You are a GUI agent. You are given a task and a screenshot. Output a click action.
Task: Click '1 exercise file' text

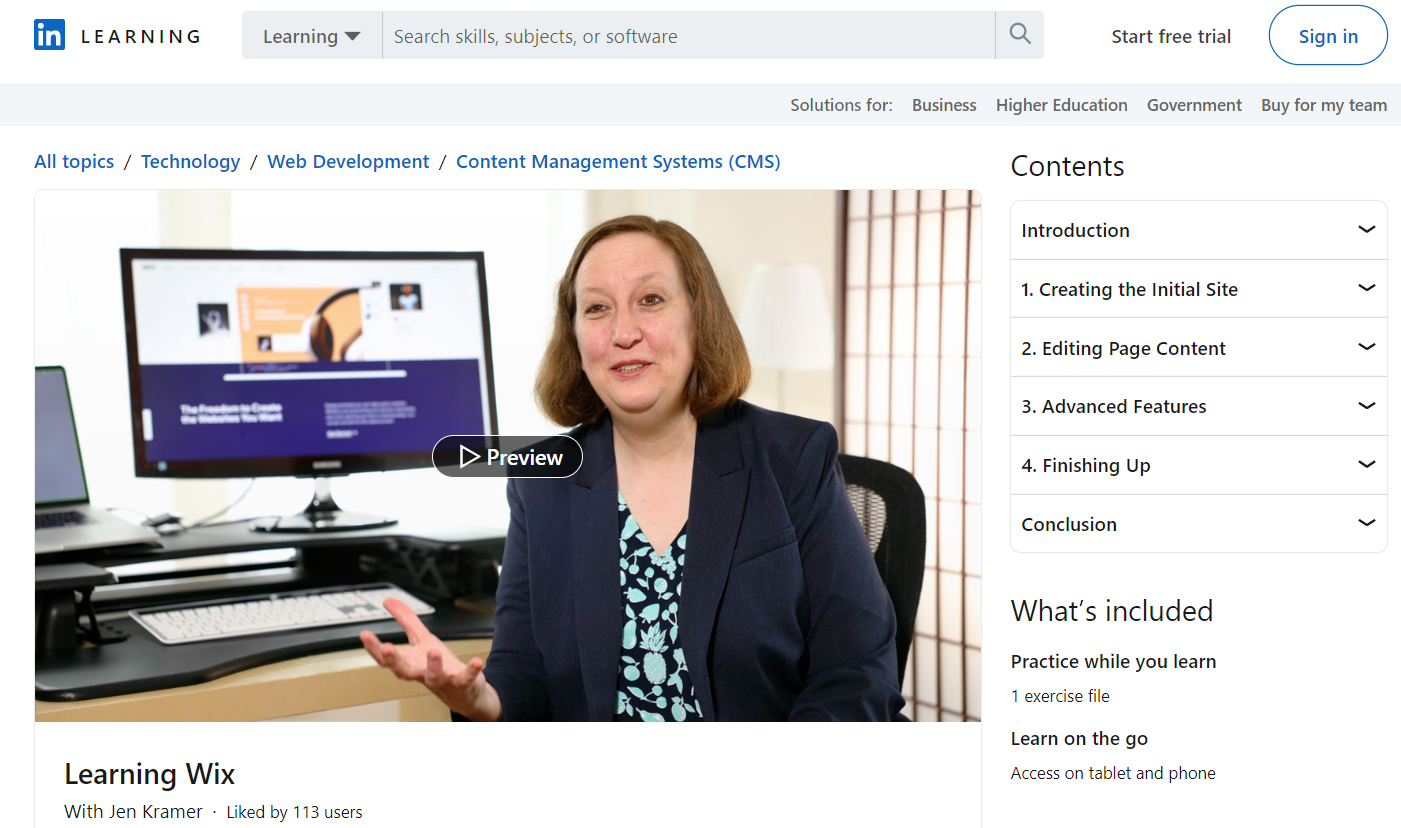coord(1060,696)
